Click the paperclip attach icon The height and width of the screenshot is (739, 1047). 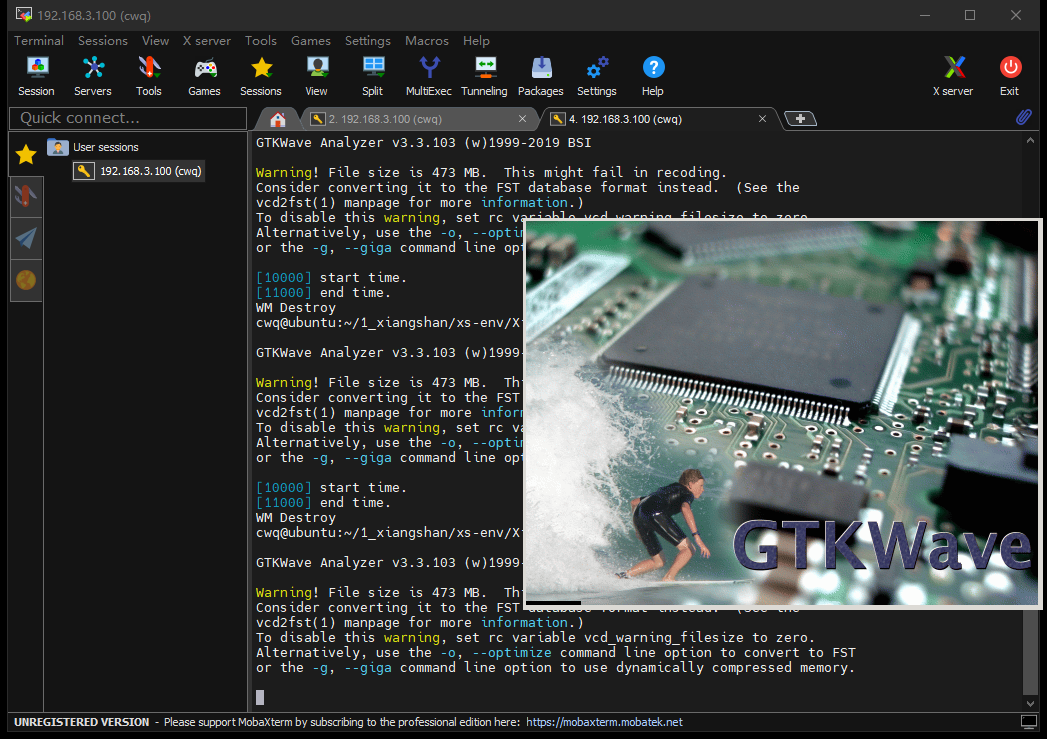pos(1024,117)
